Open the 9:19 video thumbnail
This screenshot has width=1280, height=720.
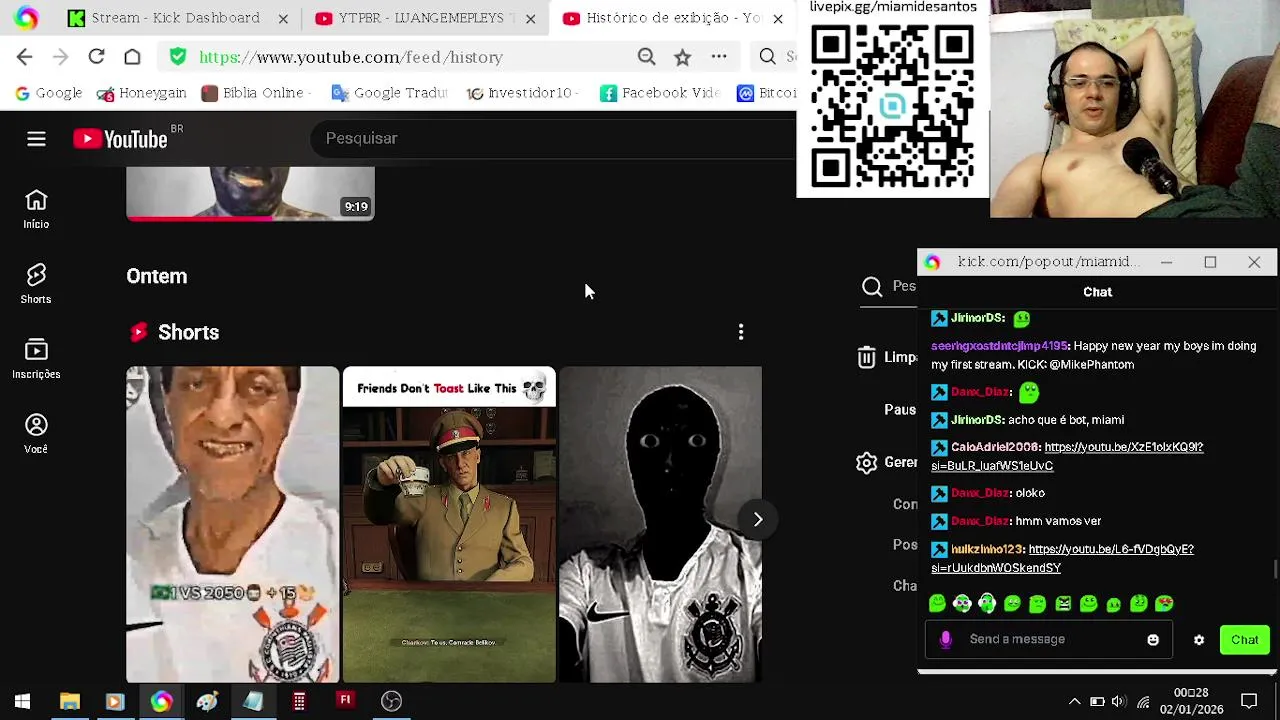point(250,193)
